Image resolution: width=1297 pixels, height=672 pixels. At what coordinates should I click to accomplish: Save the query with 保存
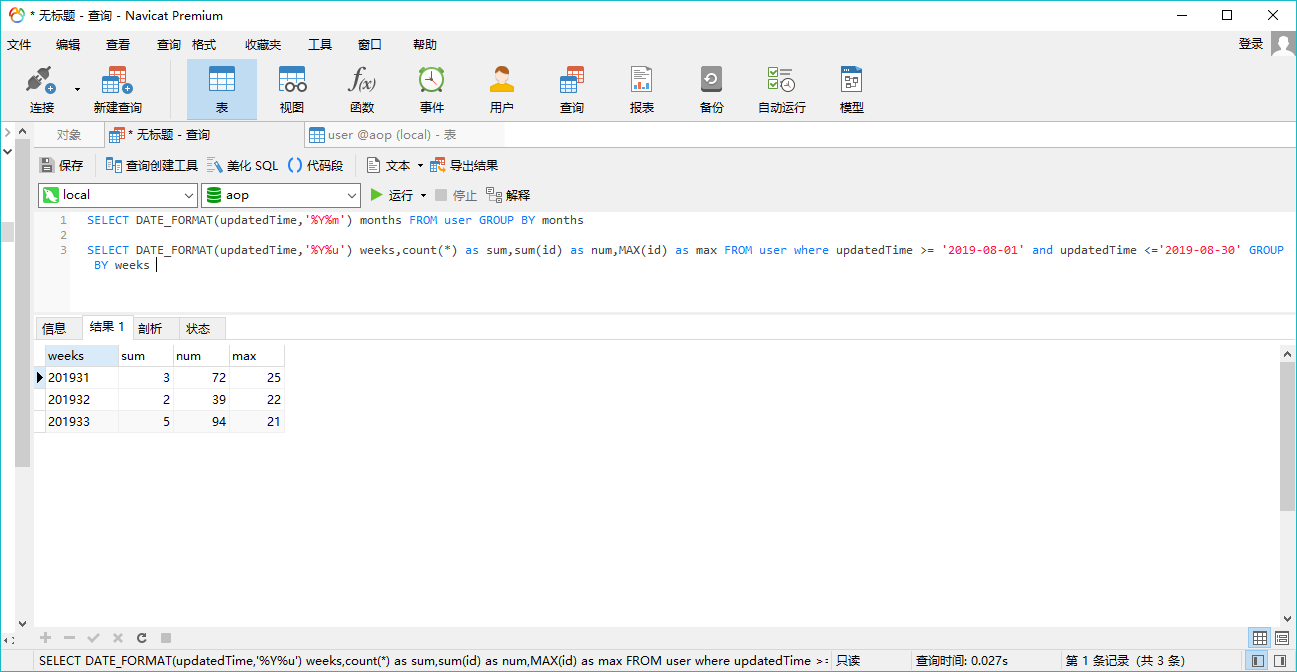61,166
